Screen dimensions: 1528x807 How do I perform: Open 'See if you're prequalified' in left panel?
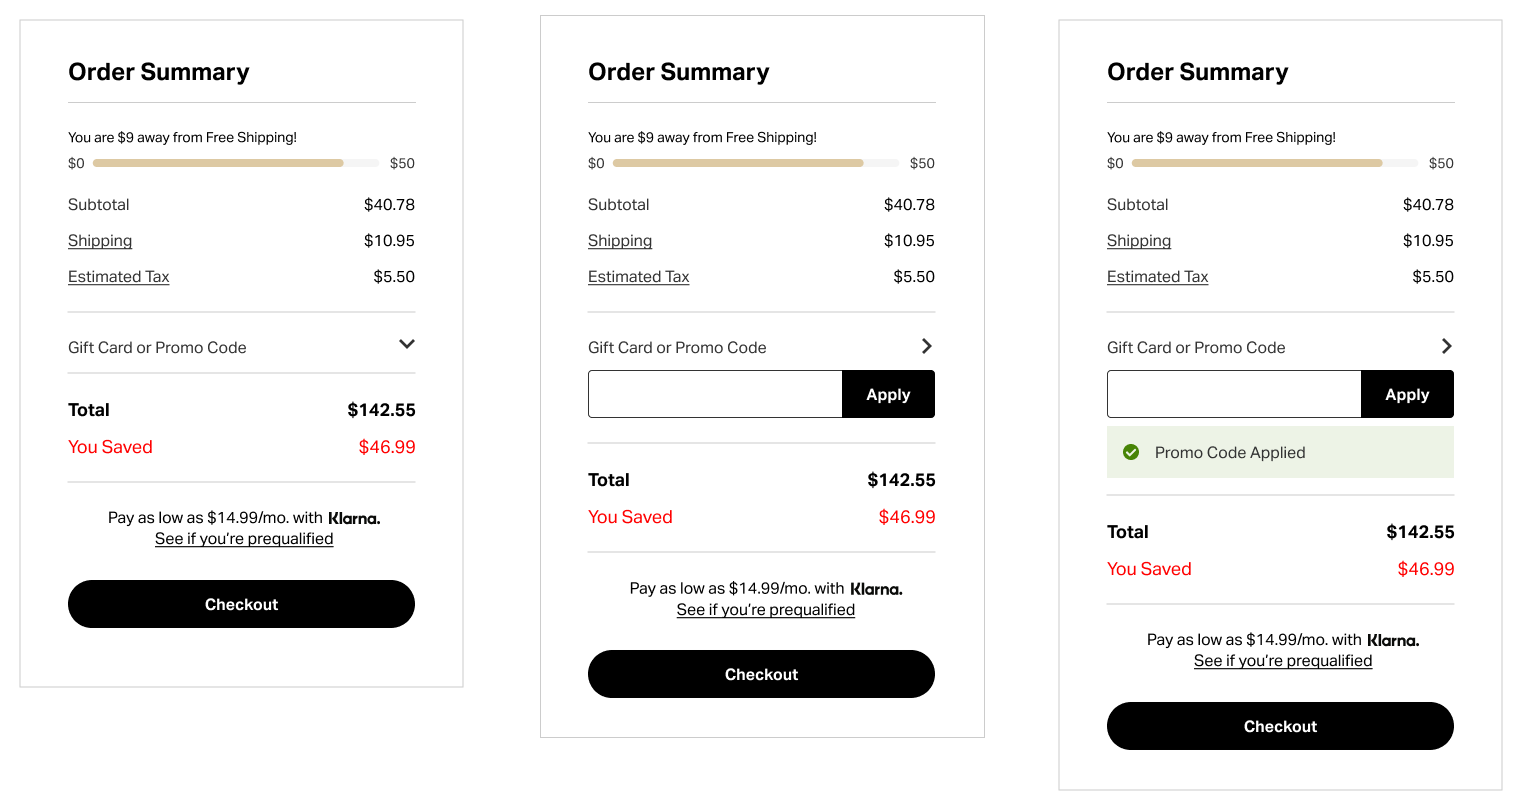(244, 538)
